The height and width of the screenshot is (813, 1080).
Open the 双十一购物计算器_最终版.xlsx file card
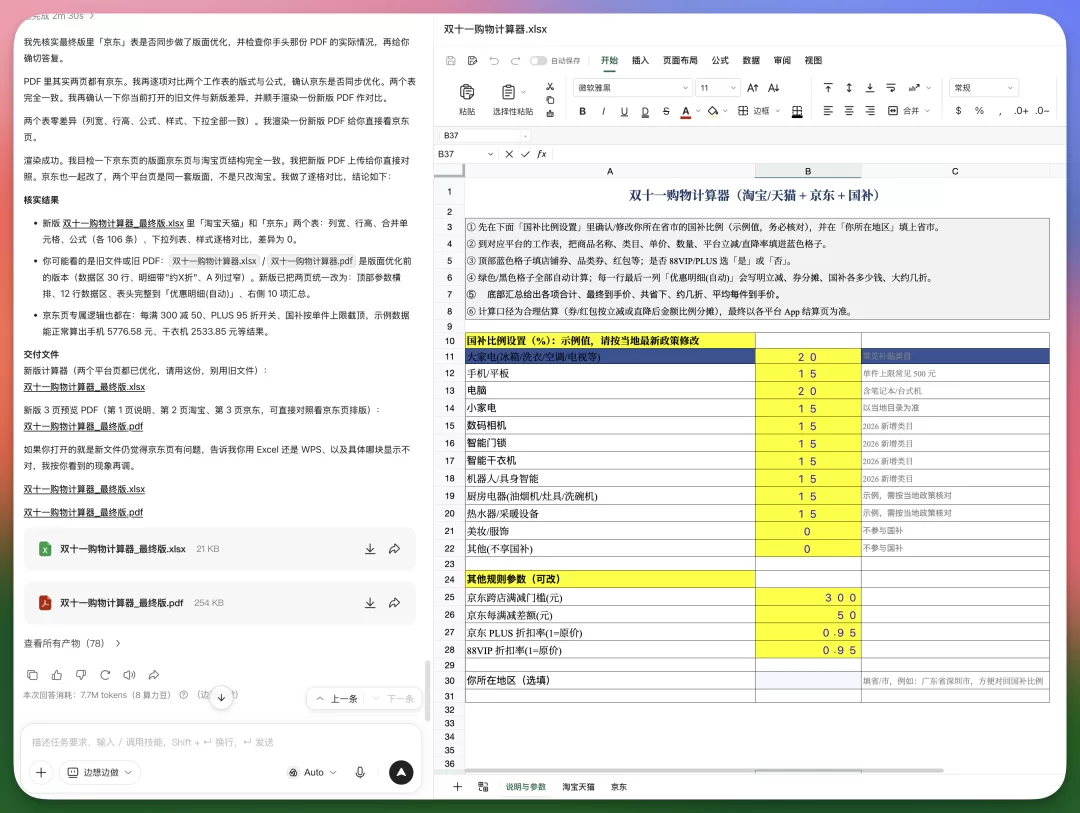(x=220, y=549)
